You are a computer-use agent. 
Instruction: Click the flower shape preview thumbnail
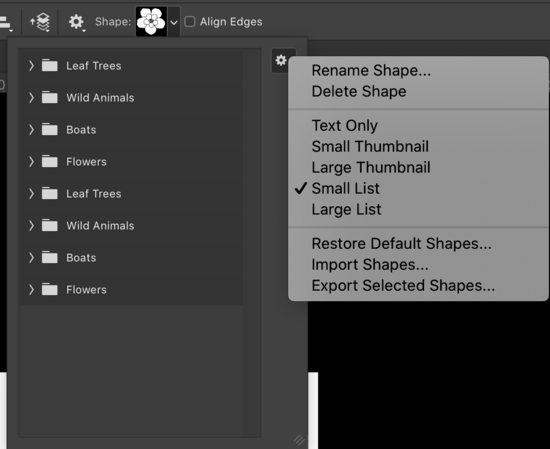[x=151, y=21]
